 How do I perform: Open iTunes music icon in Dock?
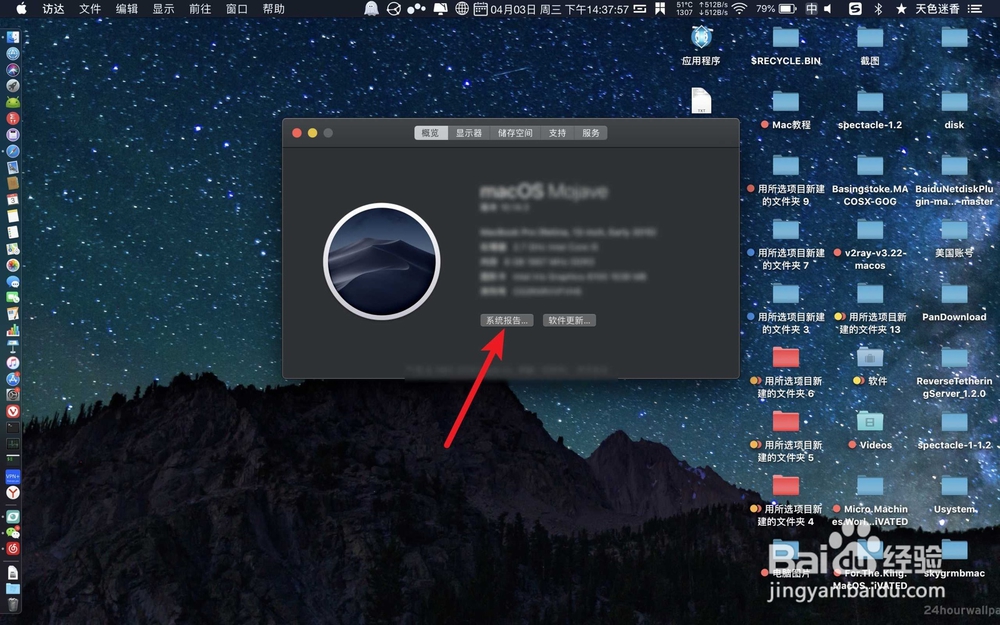[13, 362]
